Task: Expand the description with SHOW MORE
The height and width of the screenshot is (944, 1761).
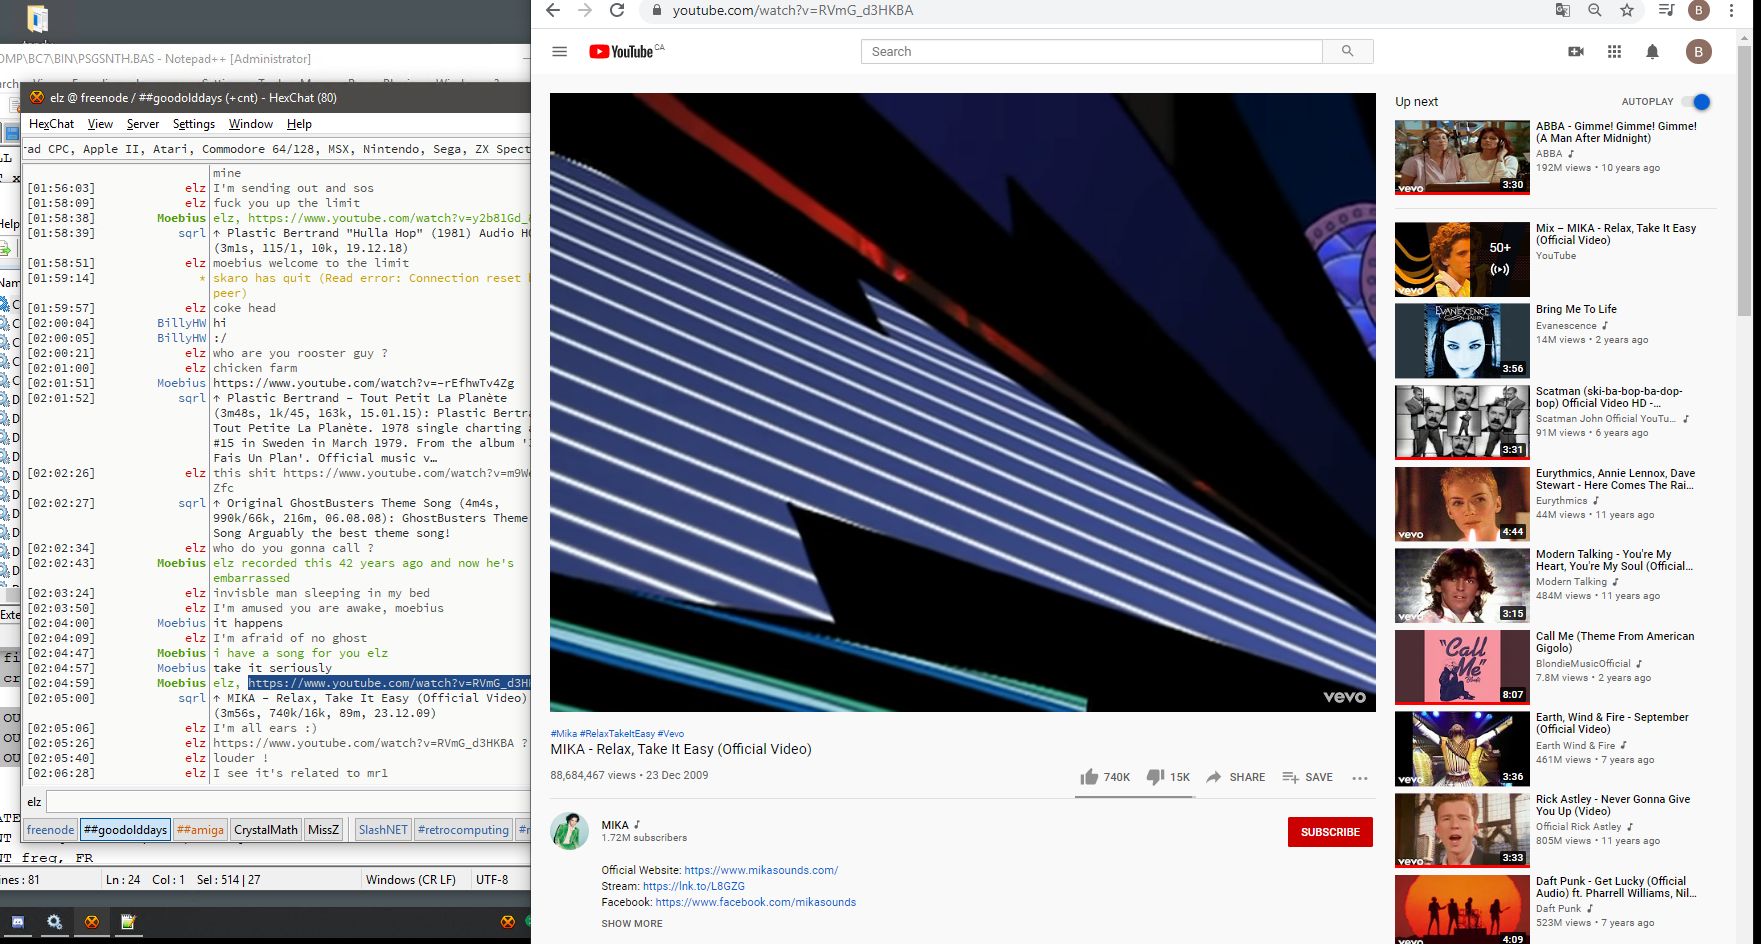Action: [x=632, y=923]
